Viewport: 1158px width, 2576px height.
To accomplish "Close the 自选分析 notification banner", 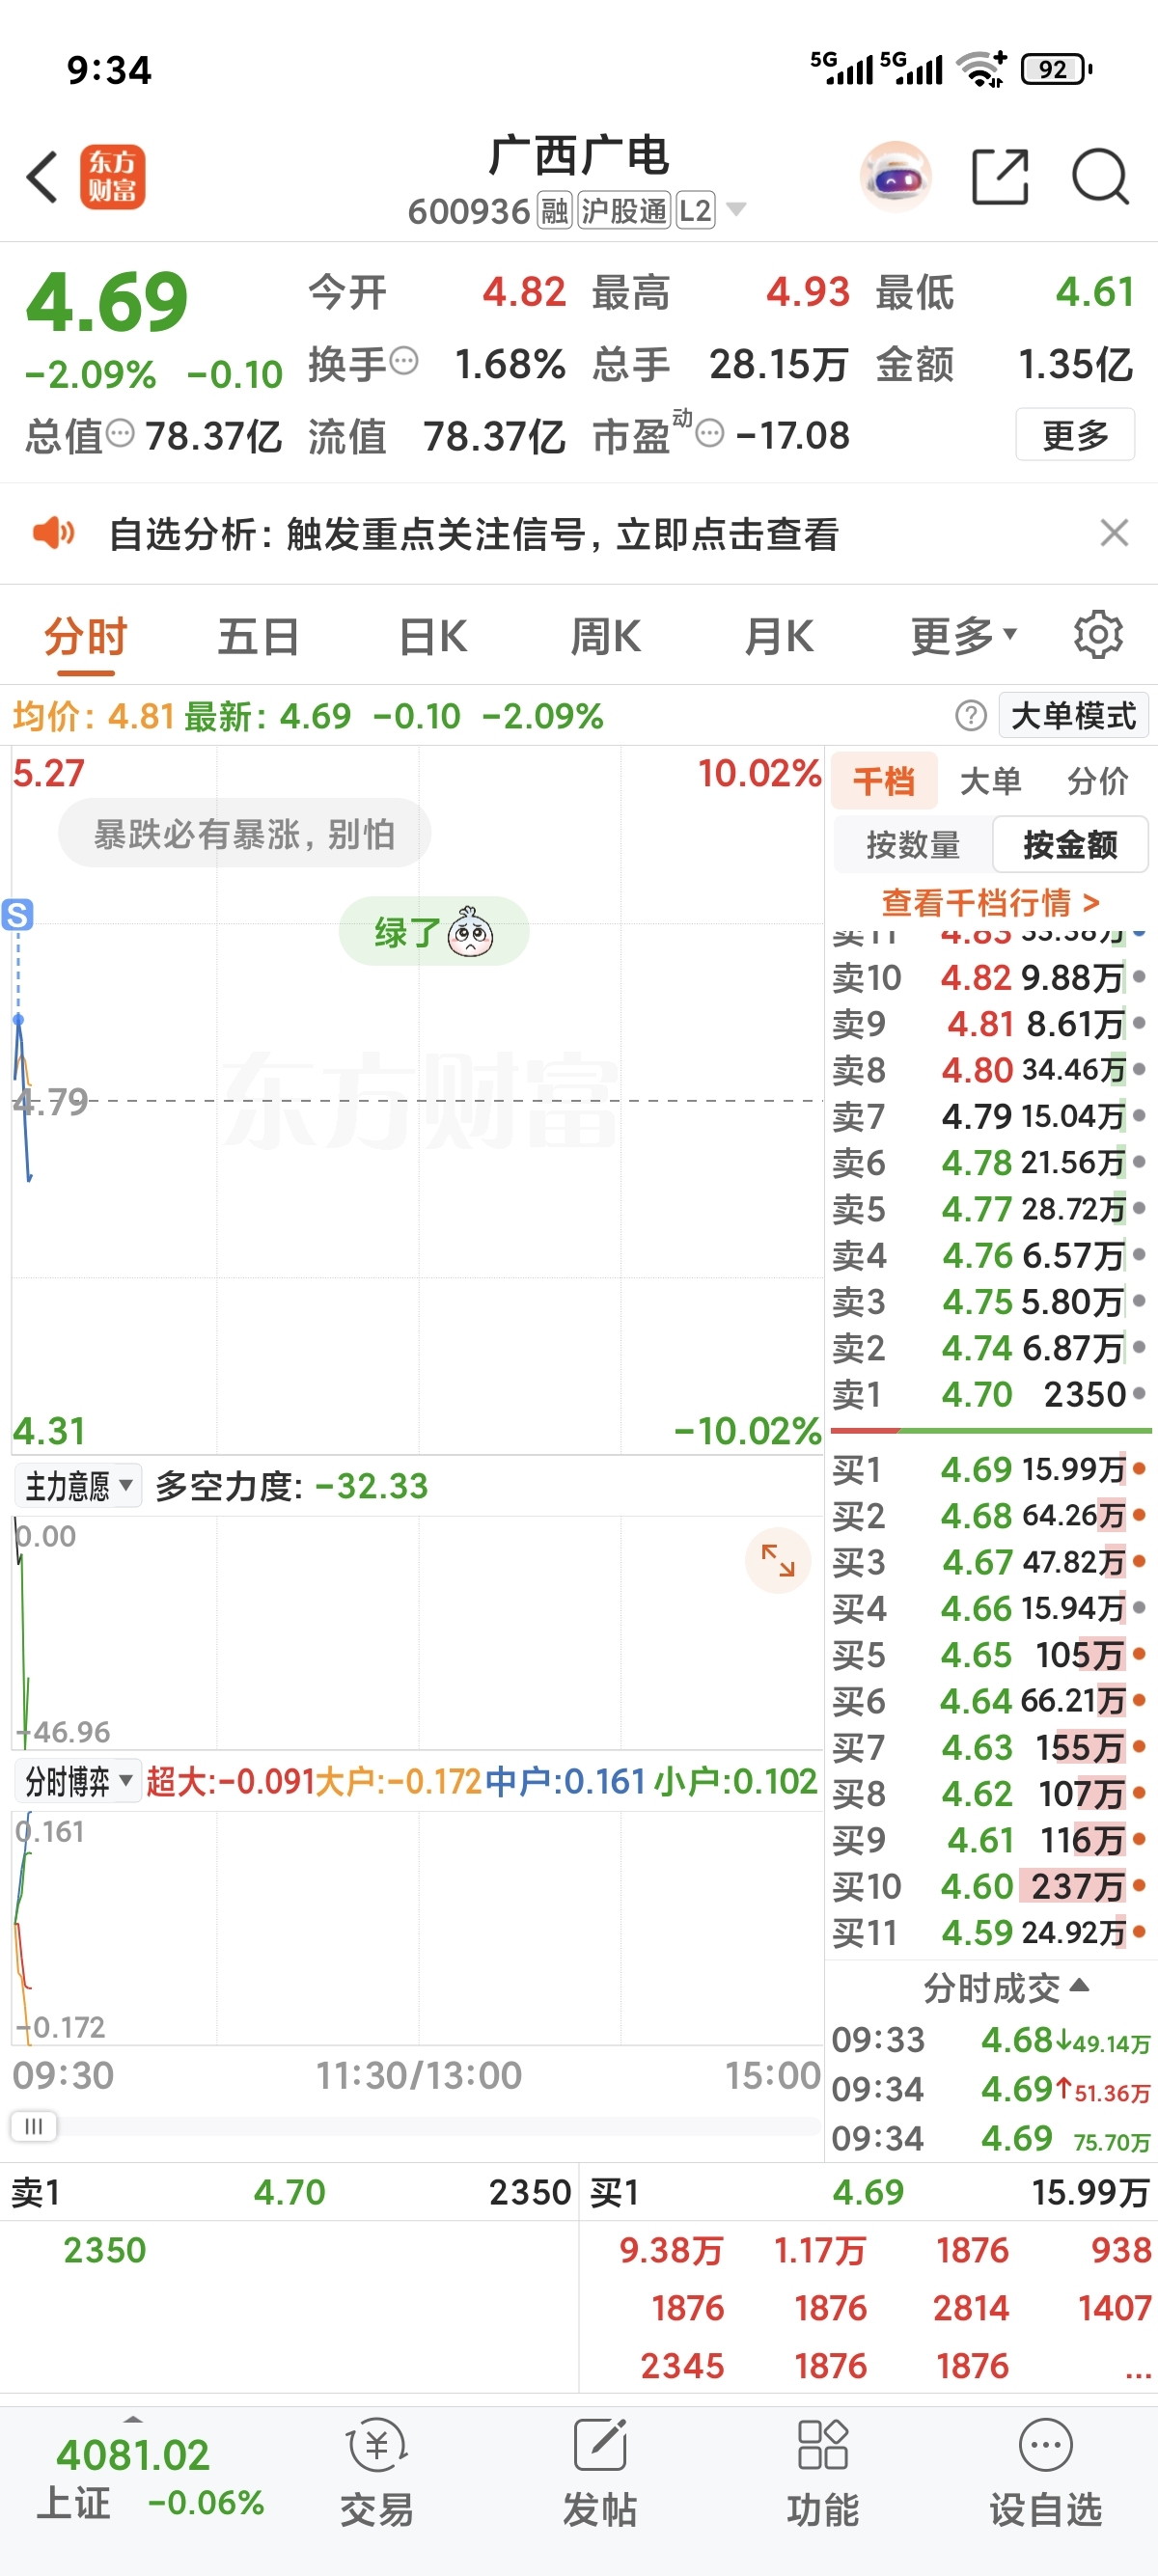I will point(1114,533).
